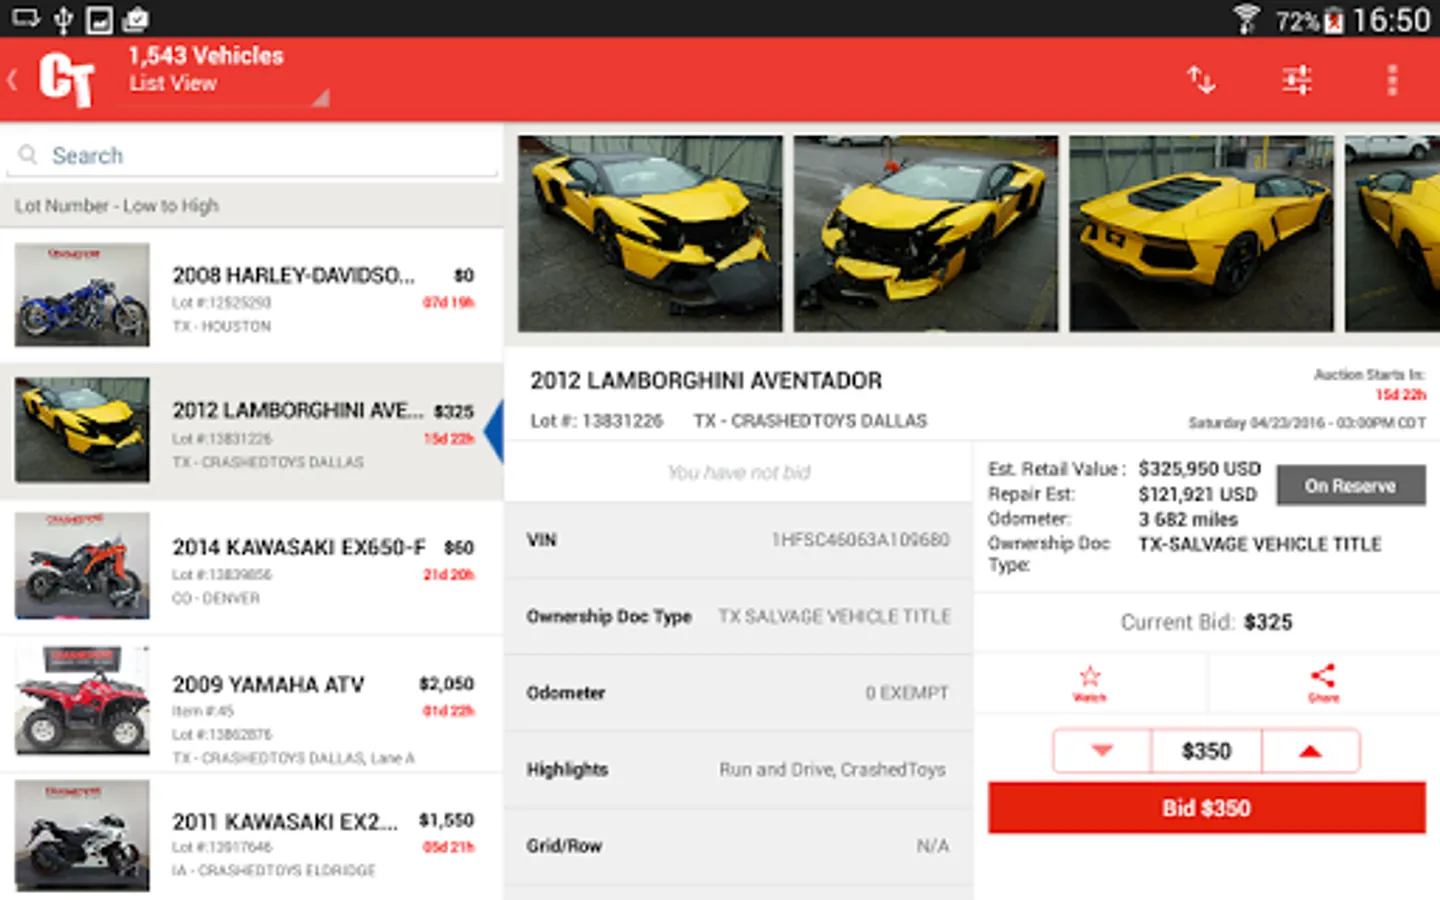This screenshot has height=900, width=1440.
Task: Tap the red Yamaha ATV thumbnail
Action: pyautogui.click(x=82, y=702)
